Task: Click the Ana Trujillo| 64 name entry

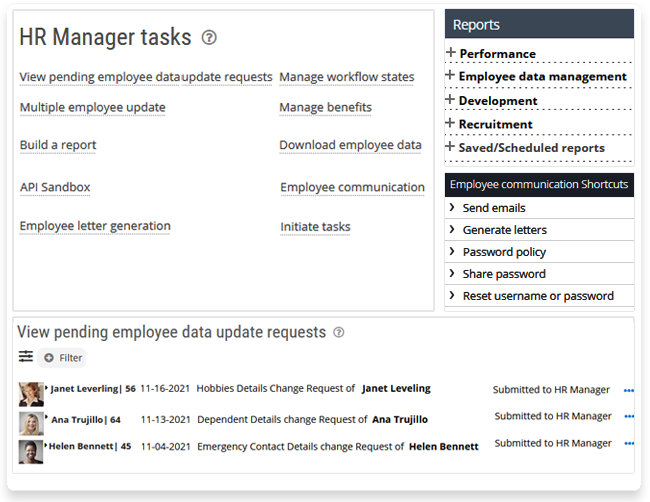Action: 86,420
